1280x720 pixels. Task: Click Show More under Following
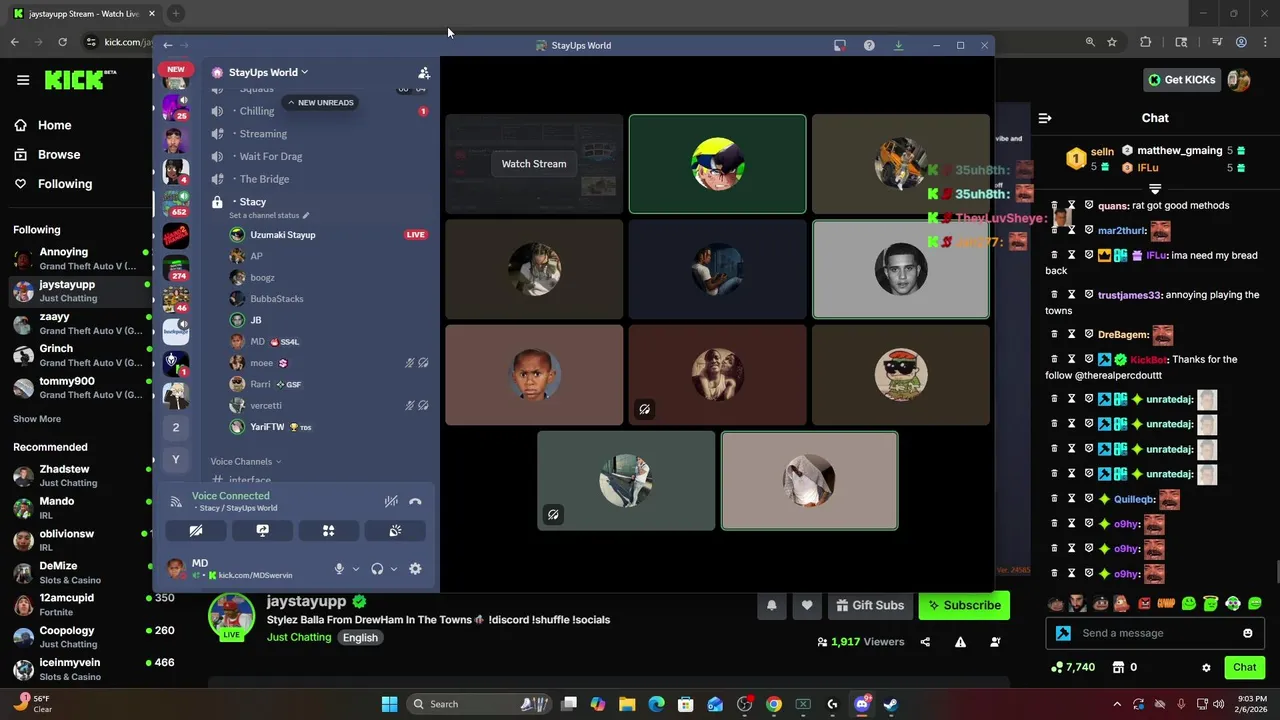tap(37, 419)
